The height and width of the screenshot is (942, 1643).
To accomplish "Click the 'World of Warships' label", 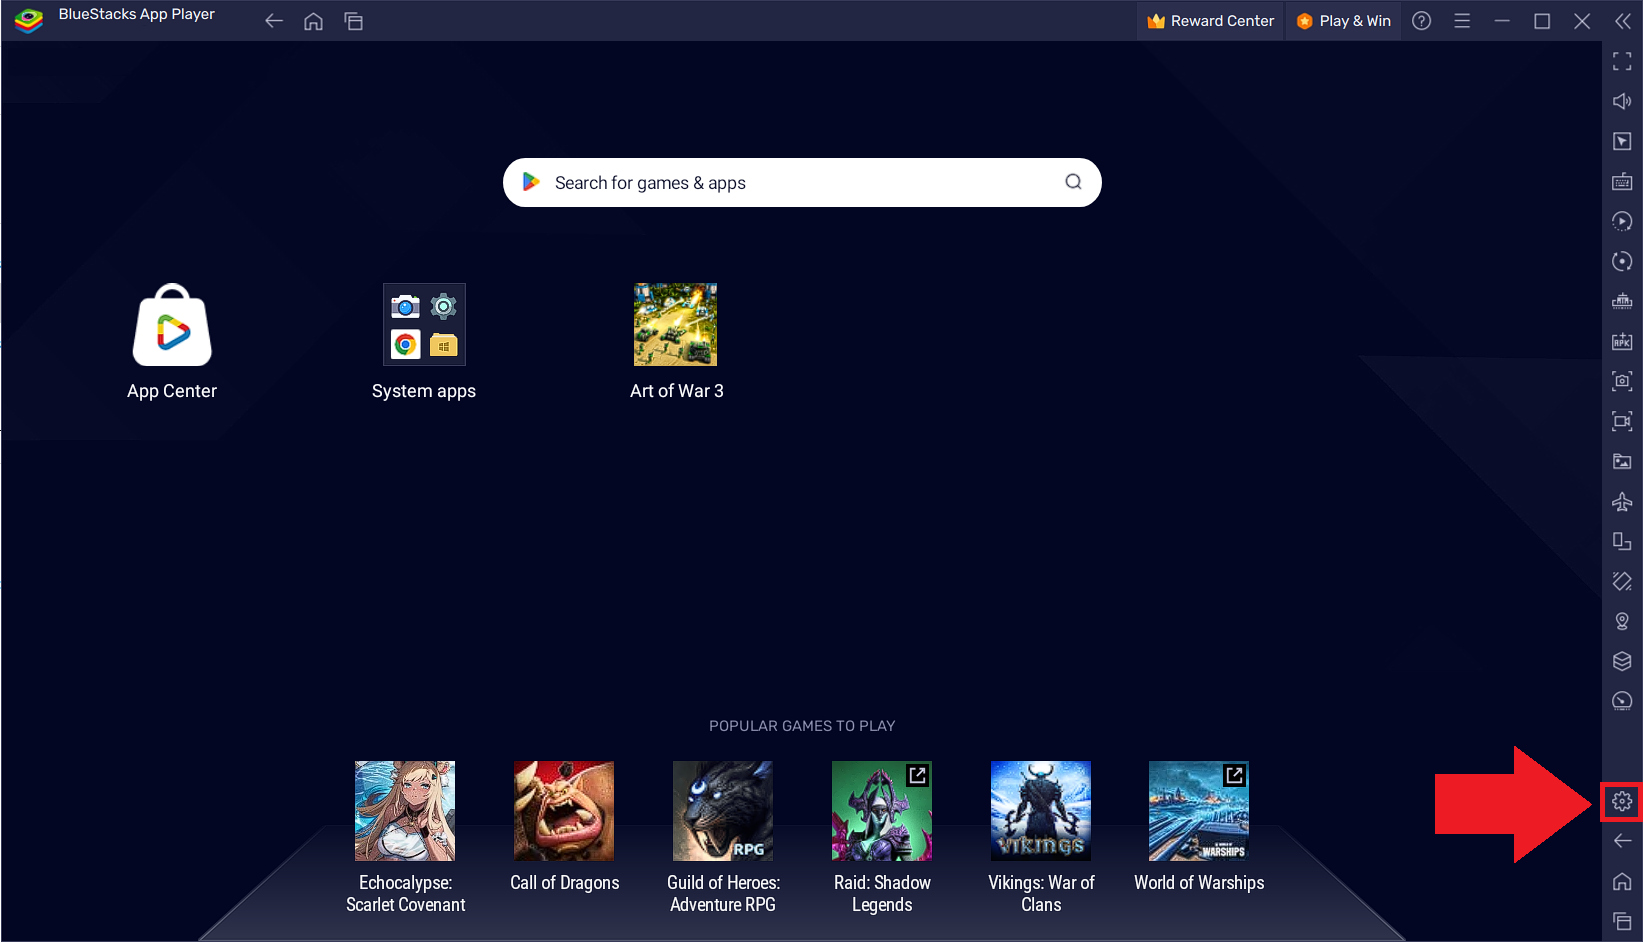I will tap(1199, 883).
